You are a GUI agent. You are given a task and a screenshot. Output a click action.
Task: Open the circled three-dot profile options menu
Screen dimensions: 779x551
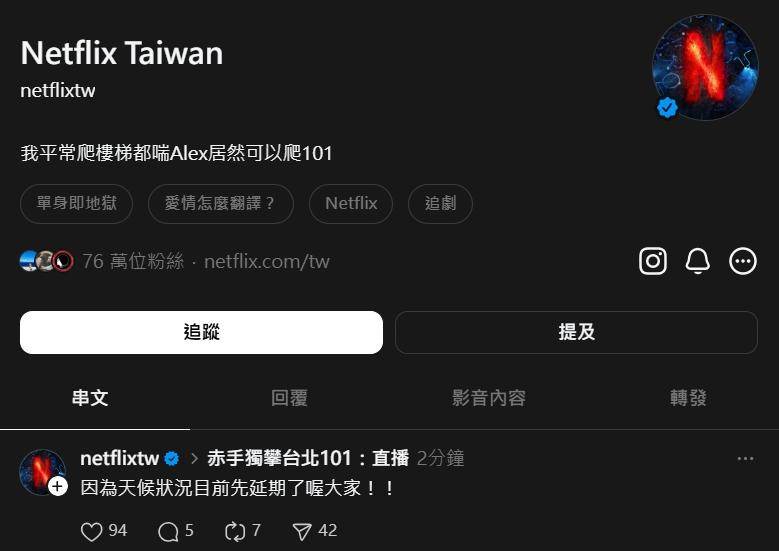click(x=743, y=261)
